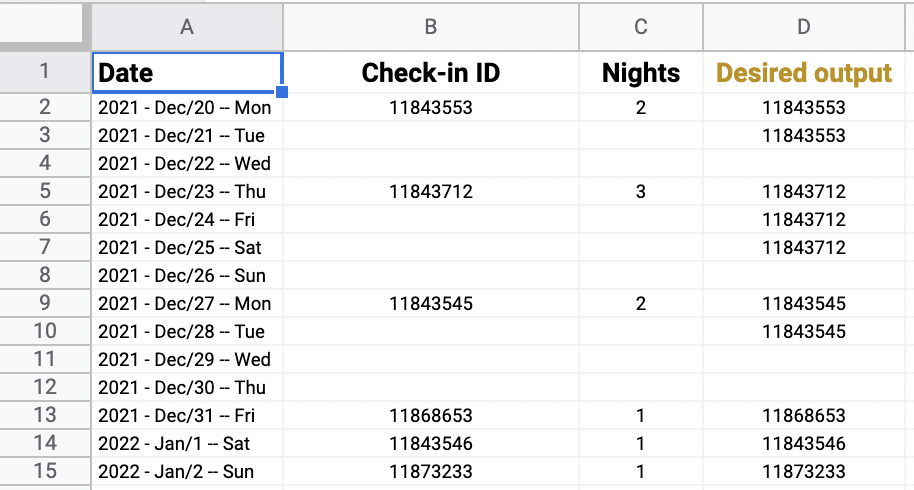
Task: Click Nights value 2 in row 9
Action: click(641, 303)
